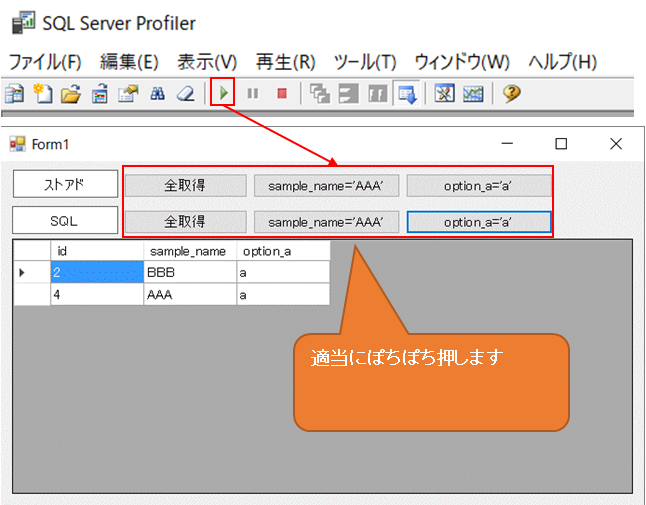Launch Database Engine Tuning Advisor icon
The height and width of the screenshot is (505, 646).
point(445,94)
